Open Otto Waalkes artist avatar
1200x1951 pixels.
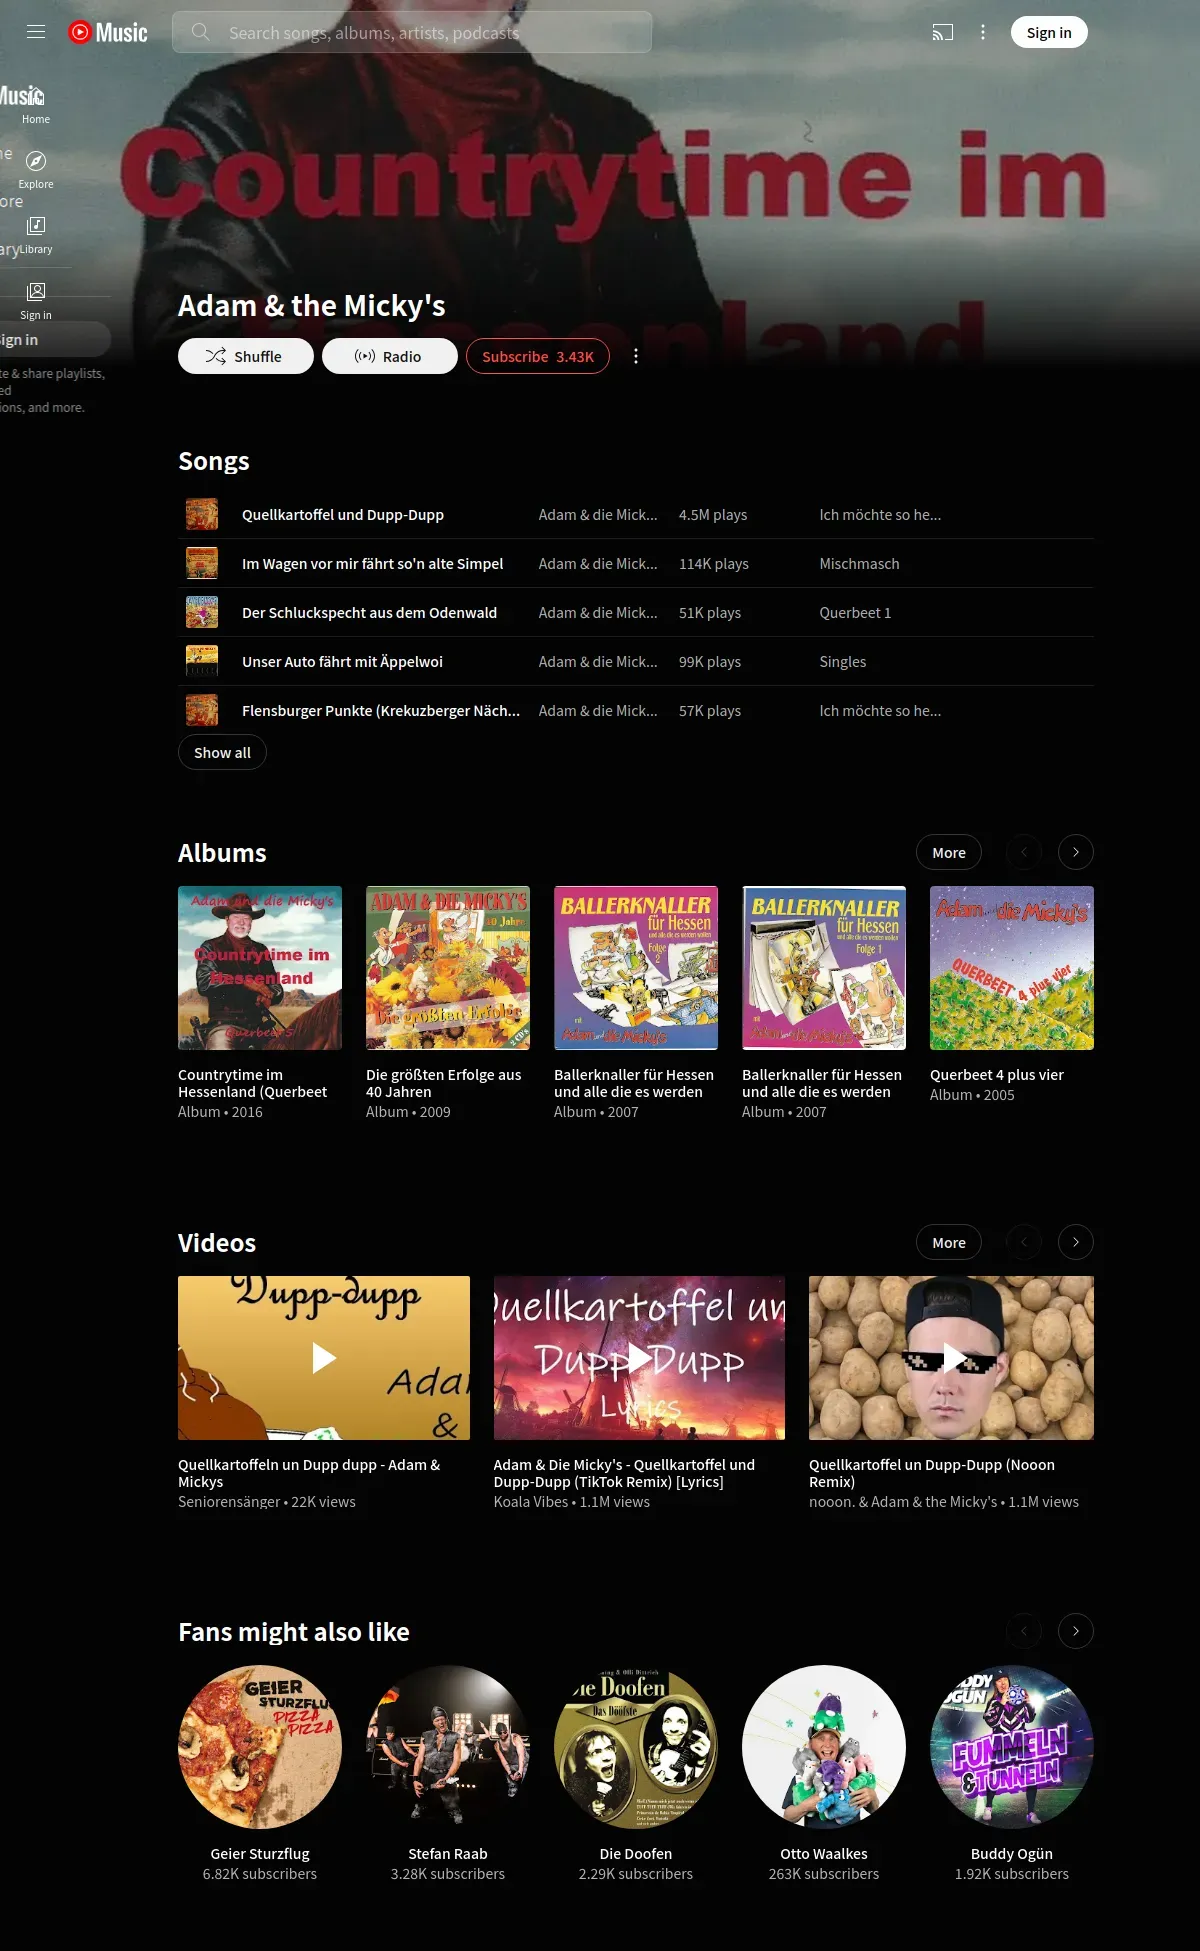824,1747
